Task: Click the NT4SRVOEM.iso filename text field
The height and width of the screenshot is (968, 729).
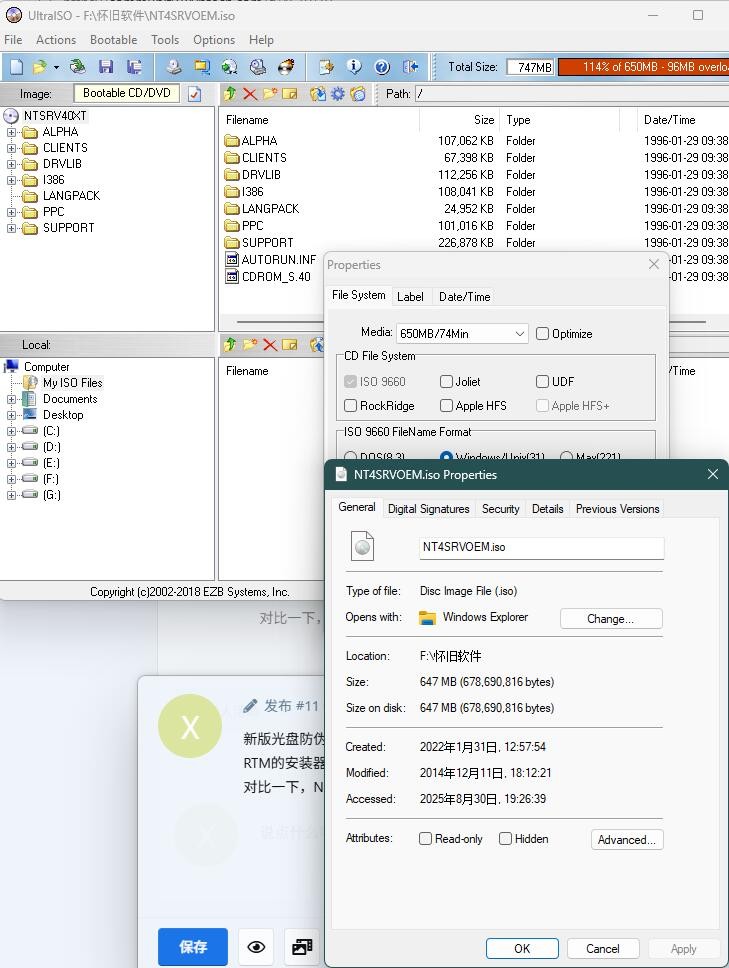Action: point(541,547)
